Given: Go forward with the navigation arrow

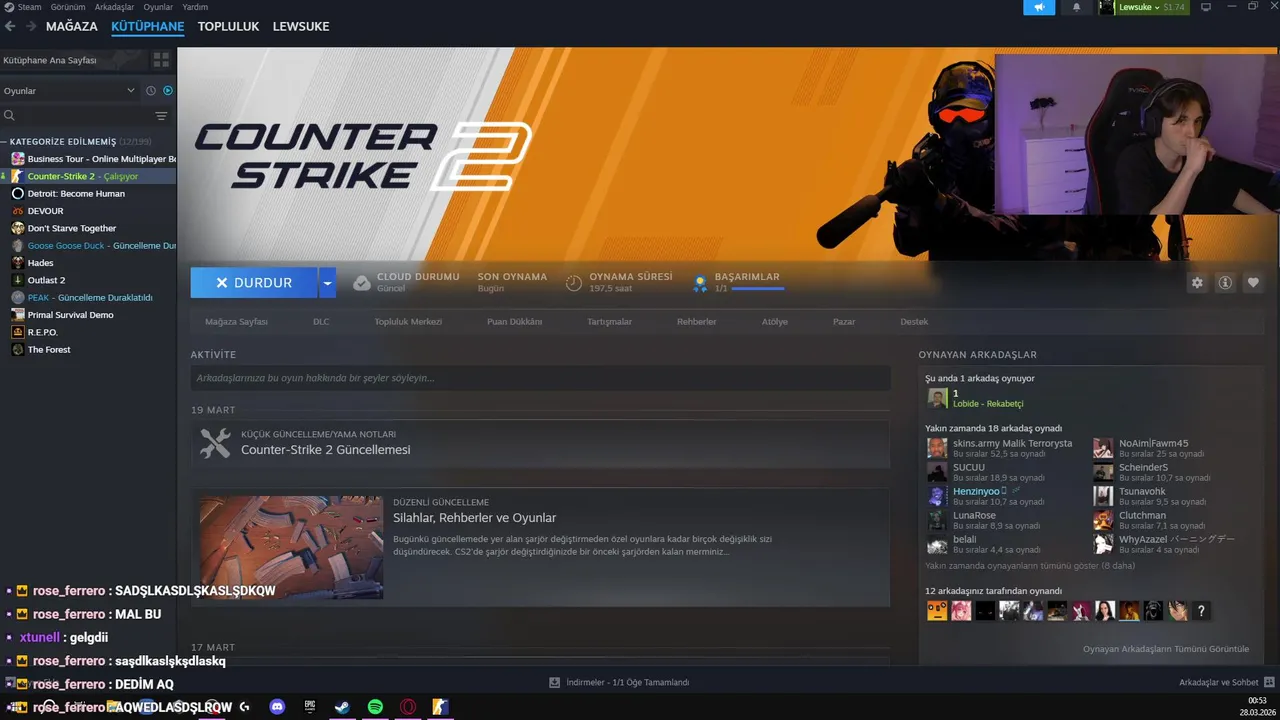Looking at the screenshot, I should coord(30,27).
